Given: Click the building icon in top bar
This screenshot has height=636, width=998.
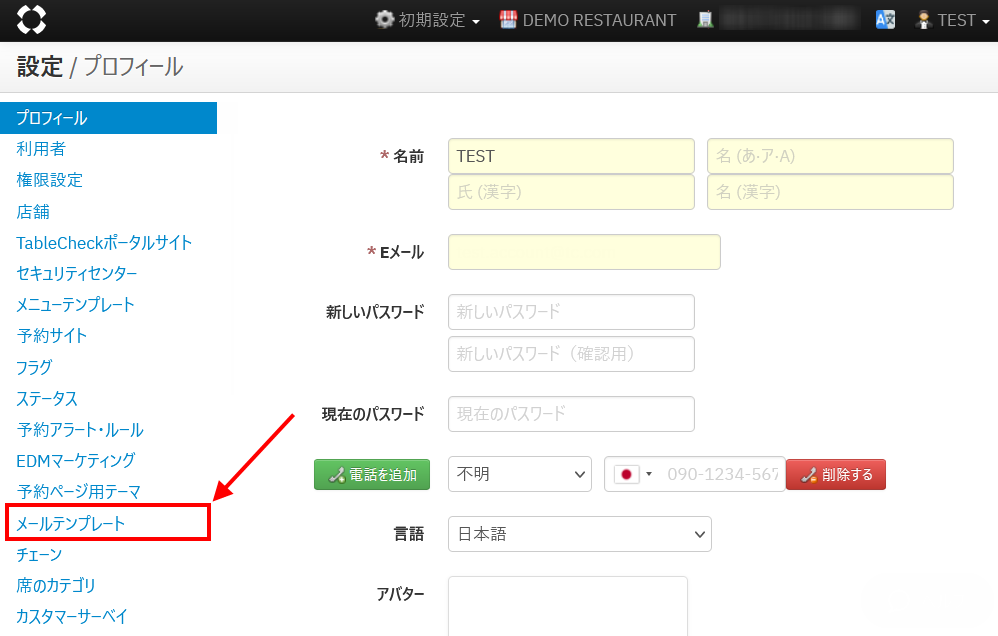Looking at the screenshot, I should coord(706,20).
